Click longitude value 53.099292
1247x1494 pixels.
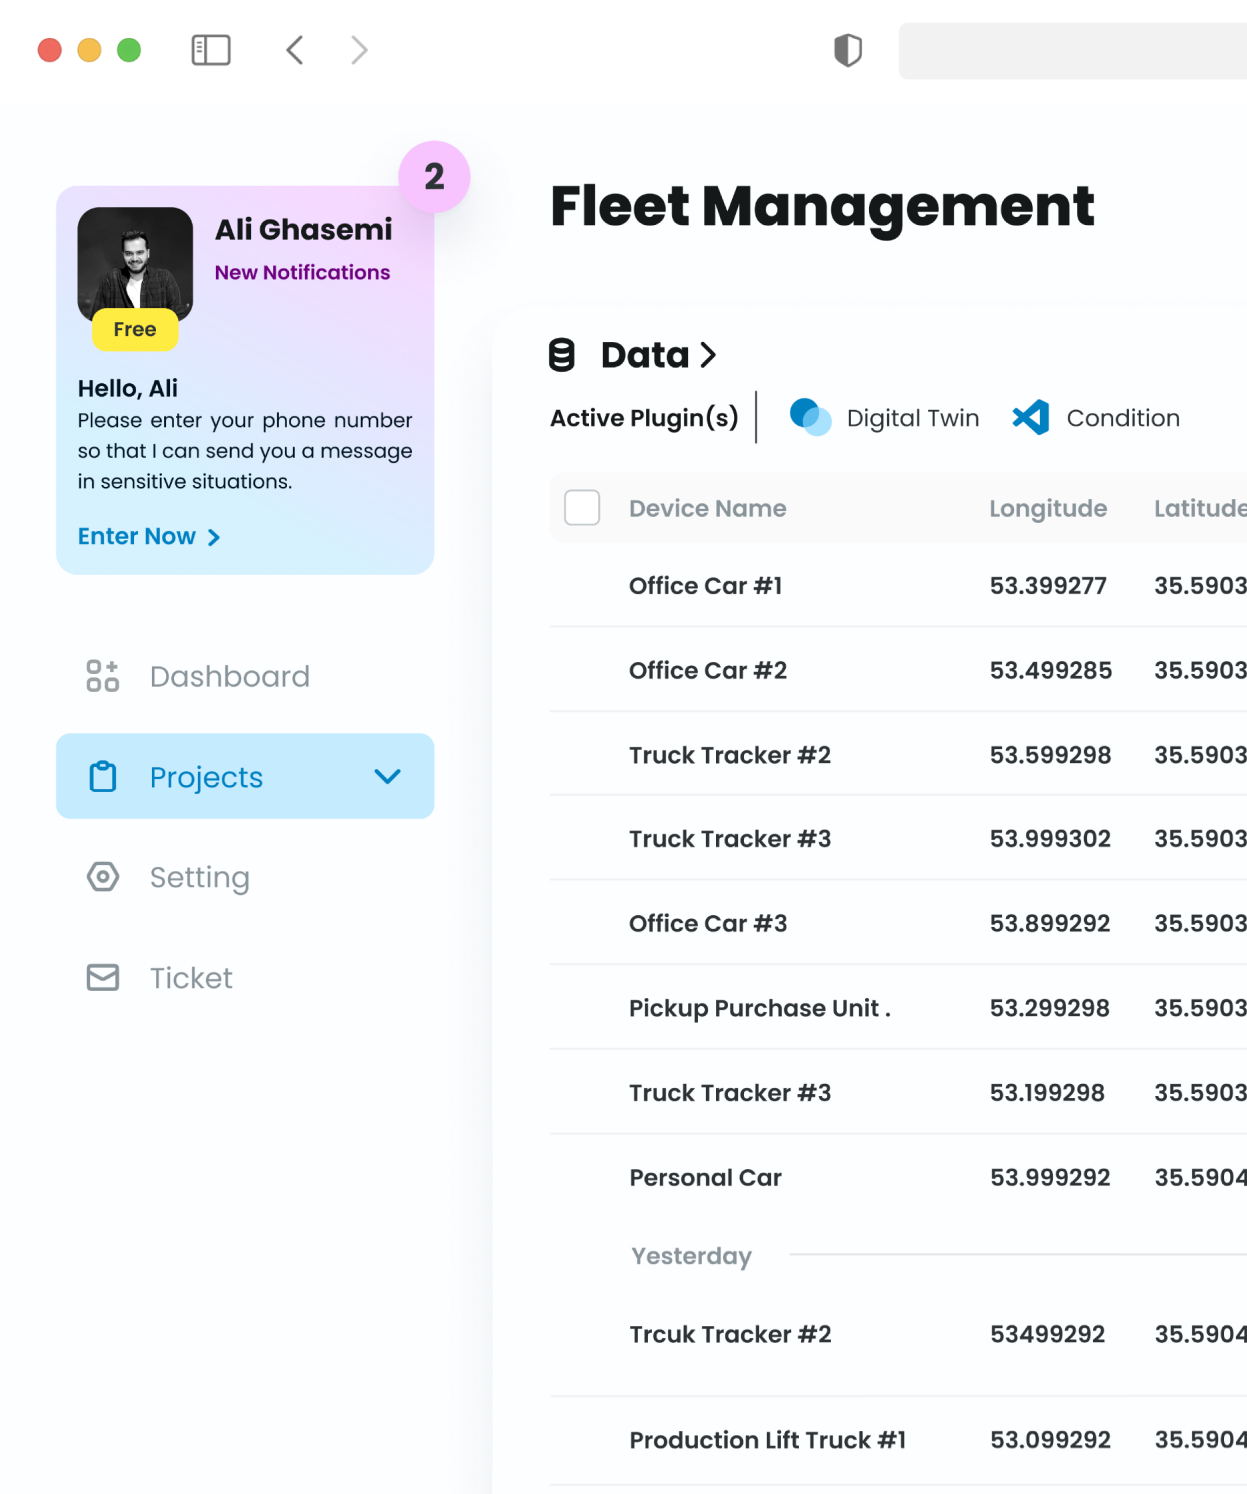pyautogui.click(x=1050, y=1440)
